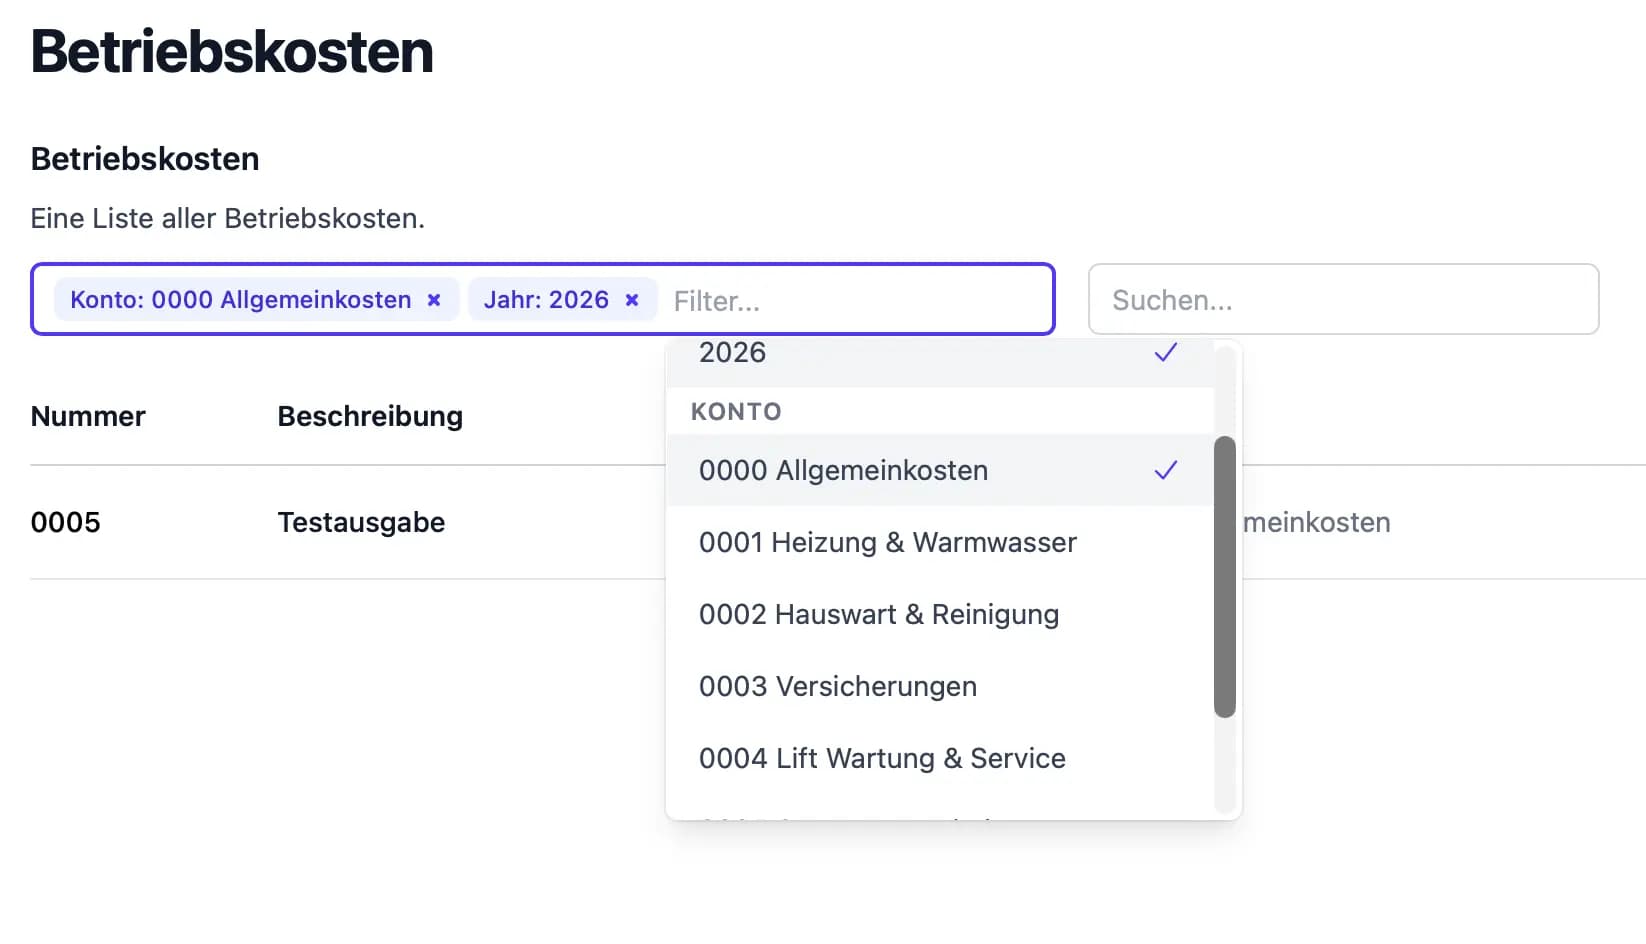1646x944 pixels.
Task: Select 0003 Versicherungen in the dropdown
Action: tap(838, 686)
